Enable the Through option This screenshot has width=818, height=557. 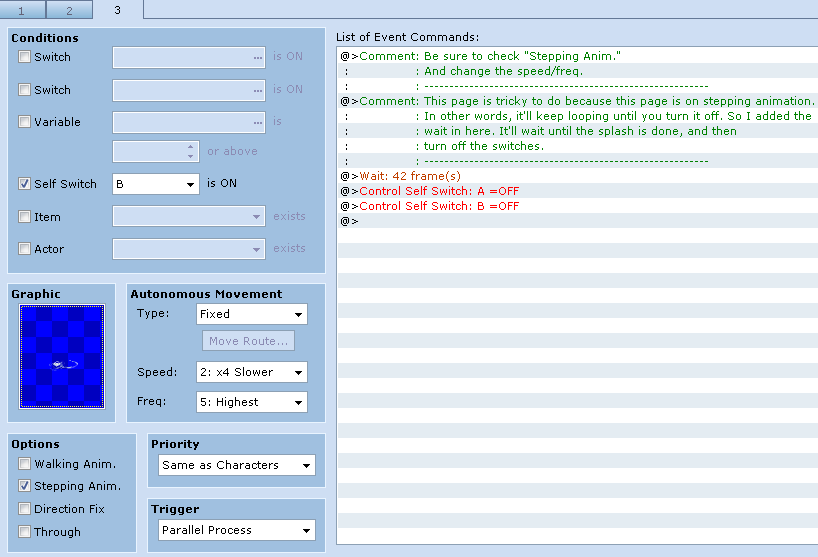click(x=25, y=531)
